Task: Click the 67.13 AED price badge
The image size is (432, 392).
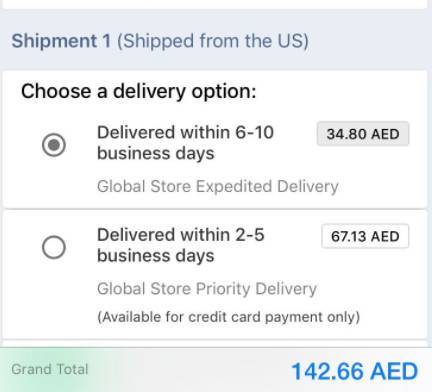Action: click(365, 236)
